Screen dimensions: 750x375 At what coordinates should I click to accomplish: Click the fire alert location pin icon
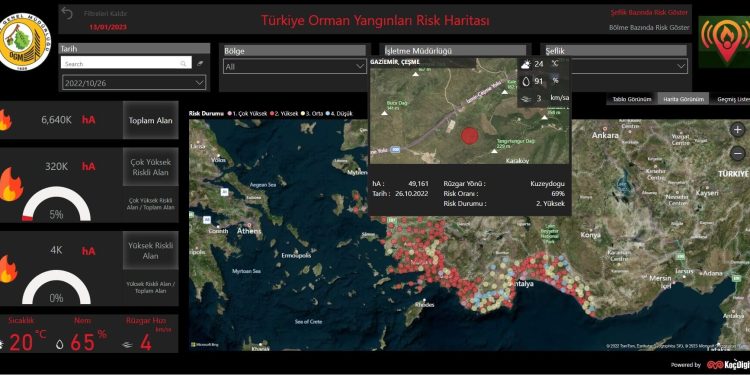pos(727,42)
